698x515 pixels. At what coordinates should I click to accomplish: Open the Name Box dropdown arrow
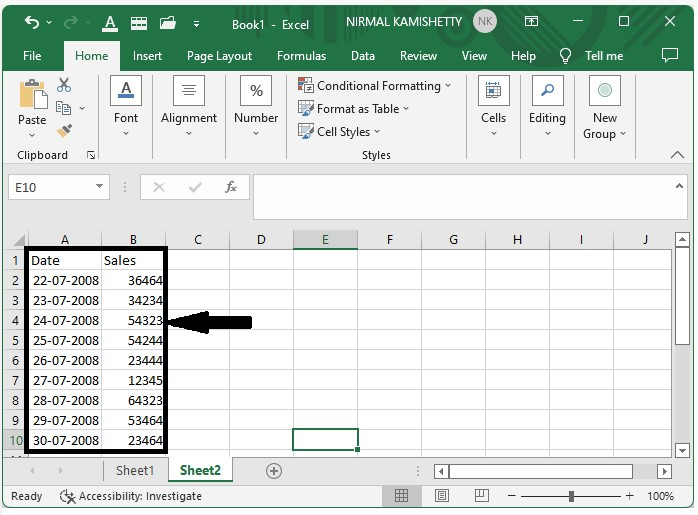click(100, 187)
